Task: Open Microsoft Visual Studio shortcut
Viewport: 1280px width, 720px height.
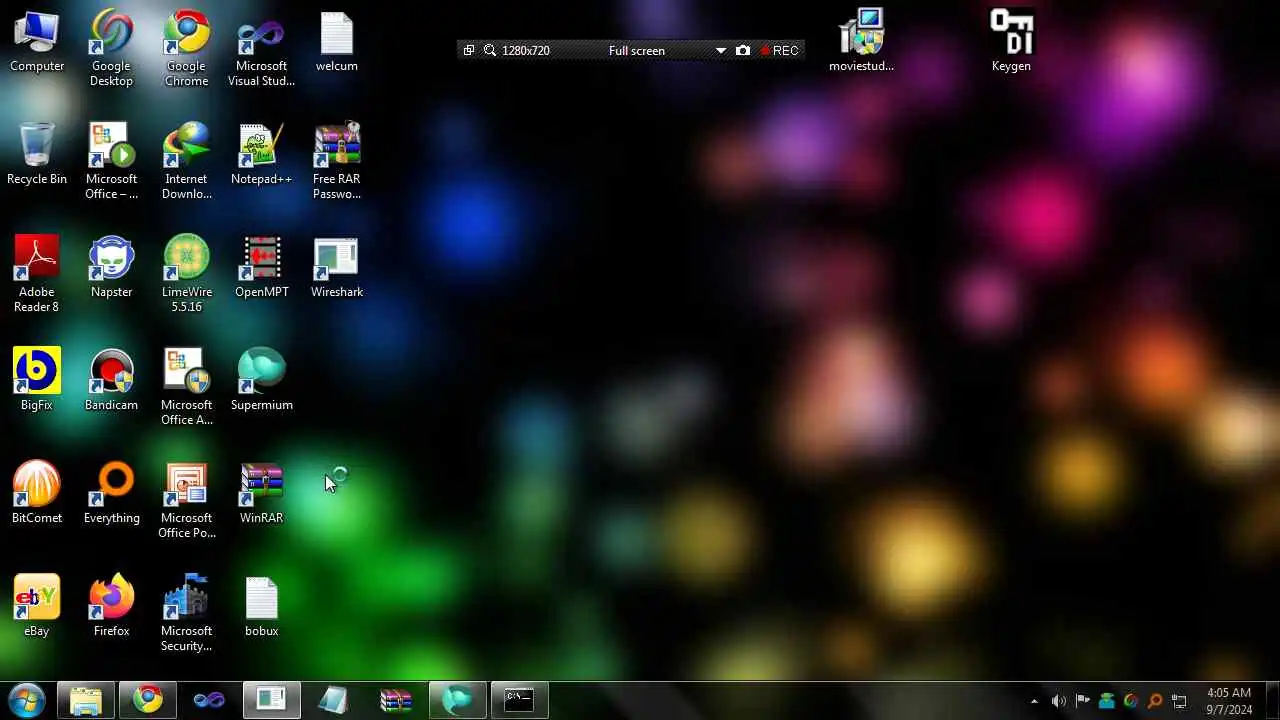Action: 261,49
